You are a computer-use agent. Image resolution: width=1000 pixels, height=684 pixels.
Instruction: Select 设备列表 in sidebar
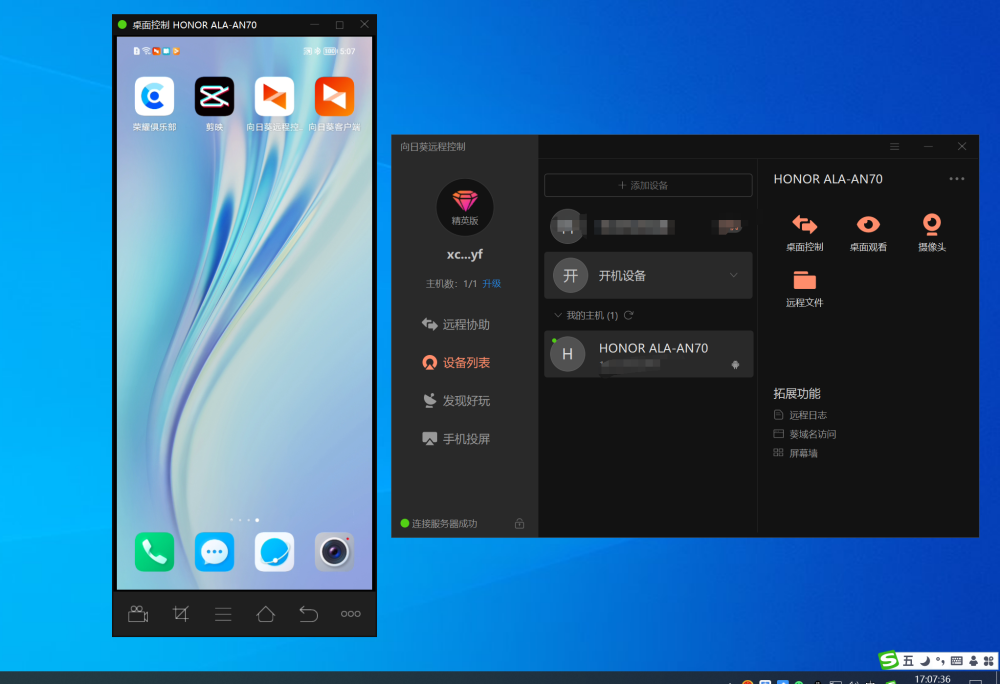[456, 363]
